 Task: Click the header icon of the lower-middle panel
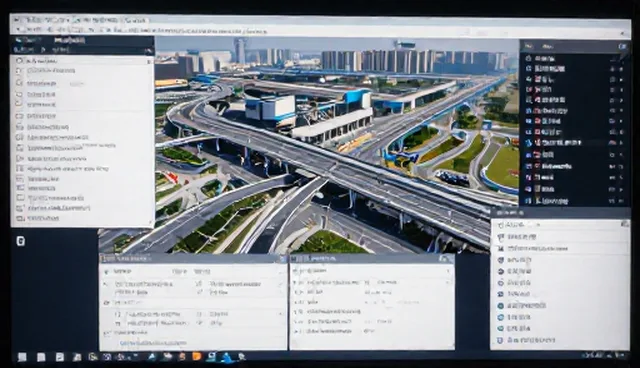(x=444, y=258)
